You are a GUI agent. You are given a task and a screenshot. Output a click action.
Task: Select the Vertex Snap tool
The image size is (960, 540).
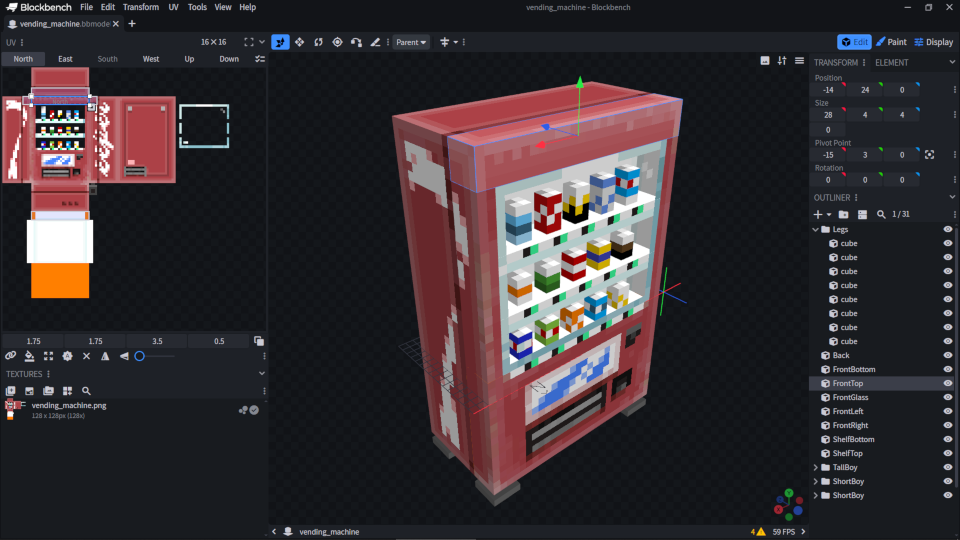(356, 42)
